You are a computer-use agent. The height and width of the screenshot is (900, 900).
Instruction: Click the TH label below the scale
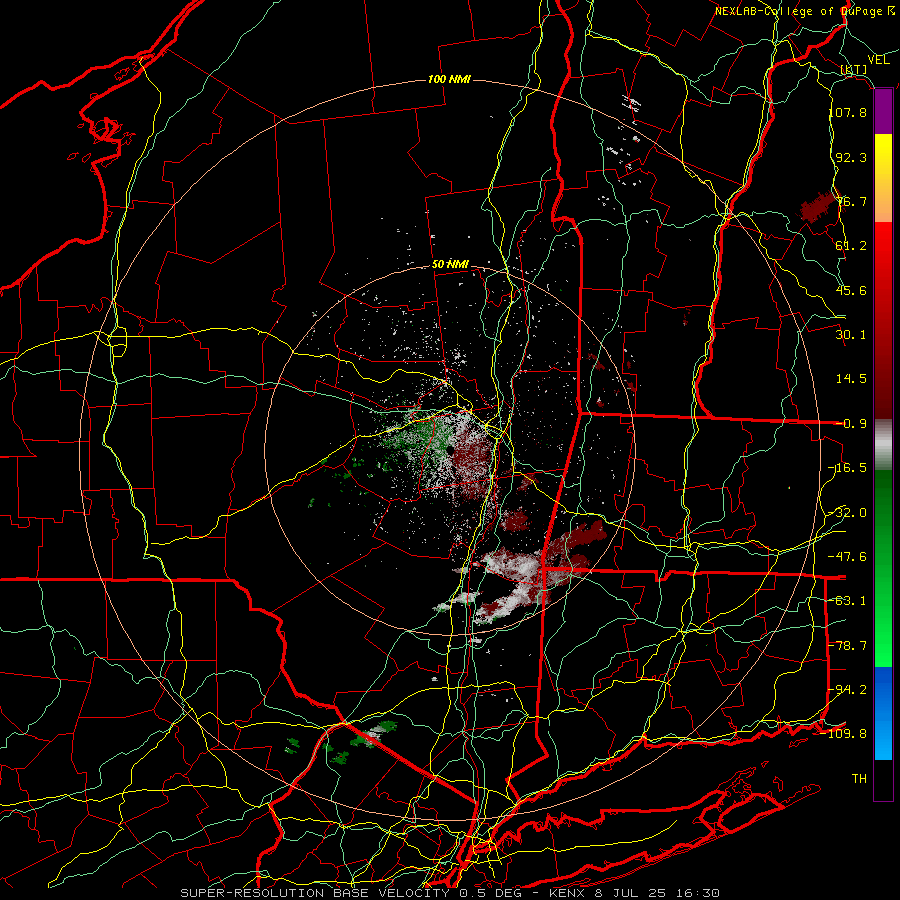[x=859, y=779]
